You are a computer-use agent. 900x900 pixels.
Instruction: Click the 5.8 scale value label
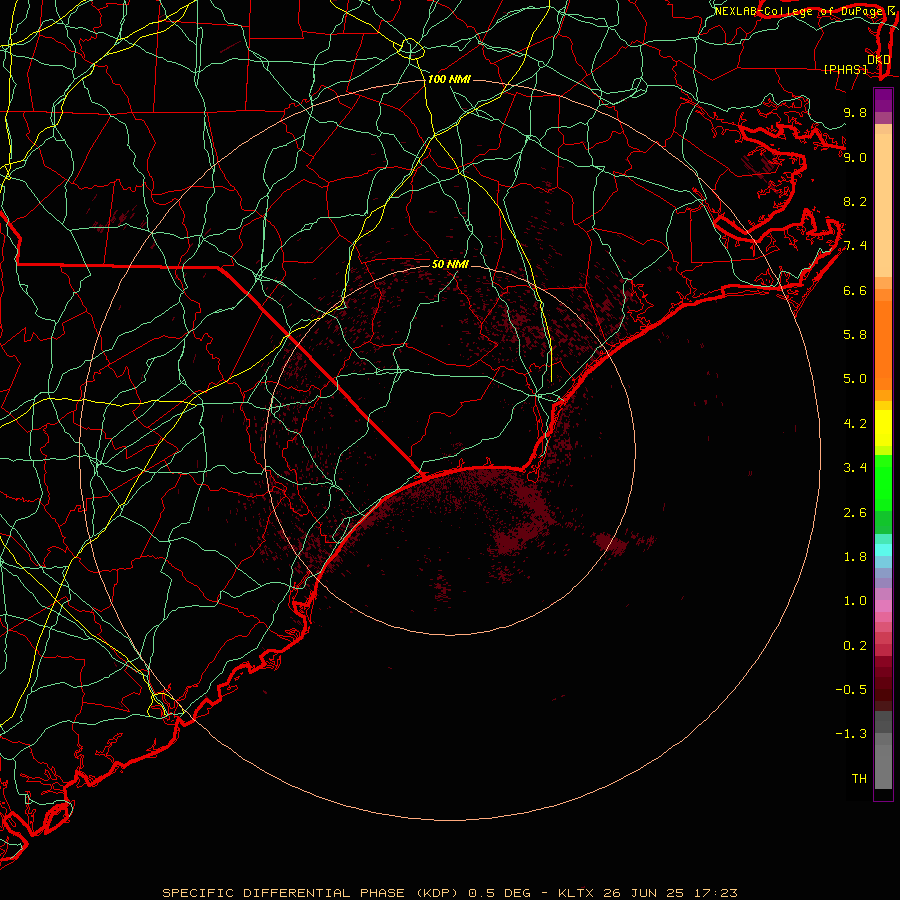855,335
